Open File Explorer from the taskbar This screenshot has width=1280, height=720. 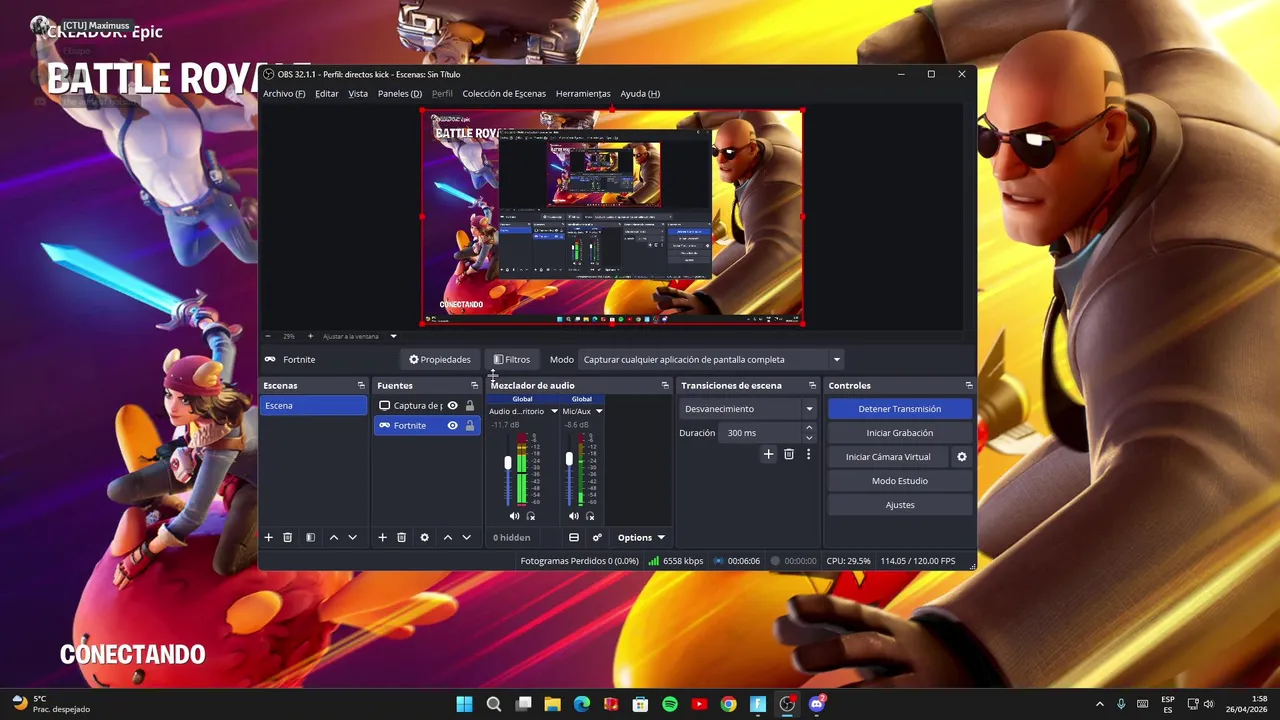tap(552, 704)
